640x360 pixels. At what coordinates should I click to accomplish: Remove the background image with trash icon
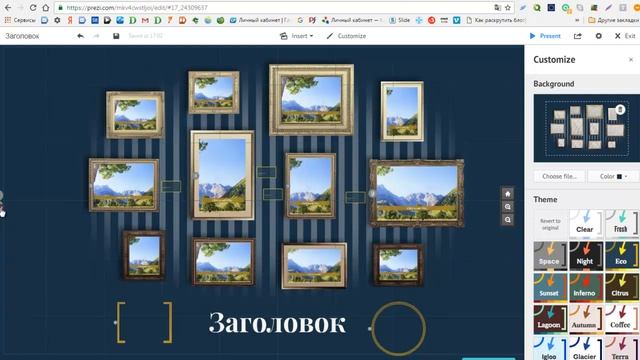point(620,109)
